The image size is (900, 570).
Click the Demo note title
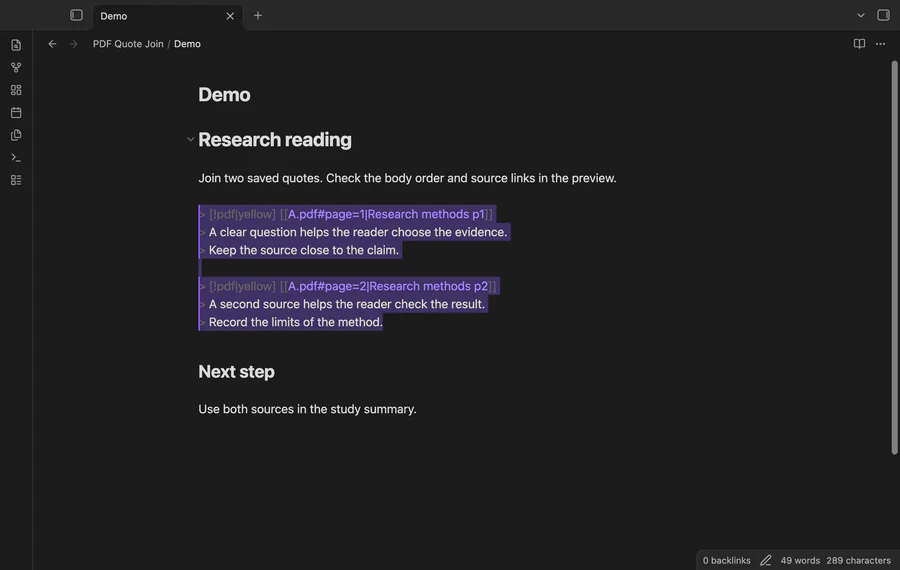click(224, 95)
